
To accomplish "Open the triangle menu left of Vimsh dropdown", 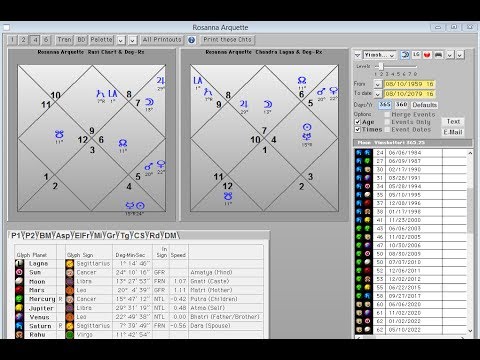I will [x=357, y=55].
